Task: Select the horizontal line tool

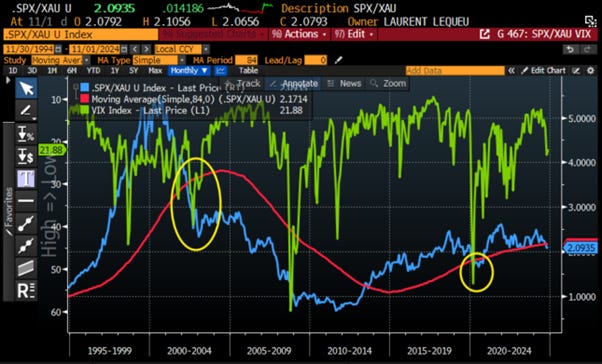Action: (x=26, y=201)
